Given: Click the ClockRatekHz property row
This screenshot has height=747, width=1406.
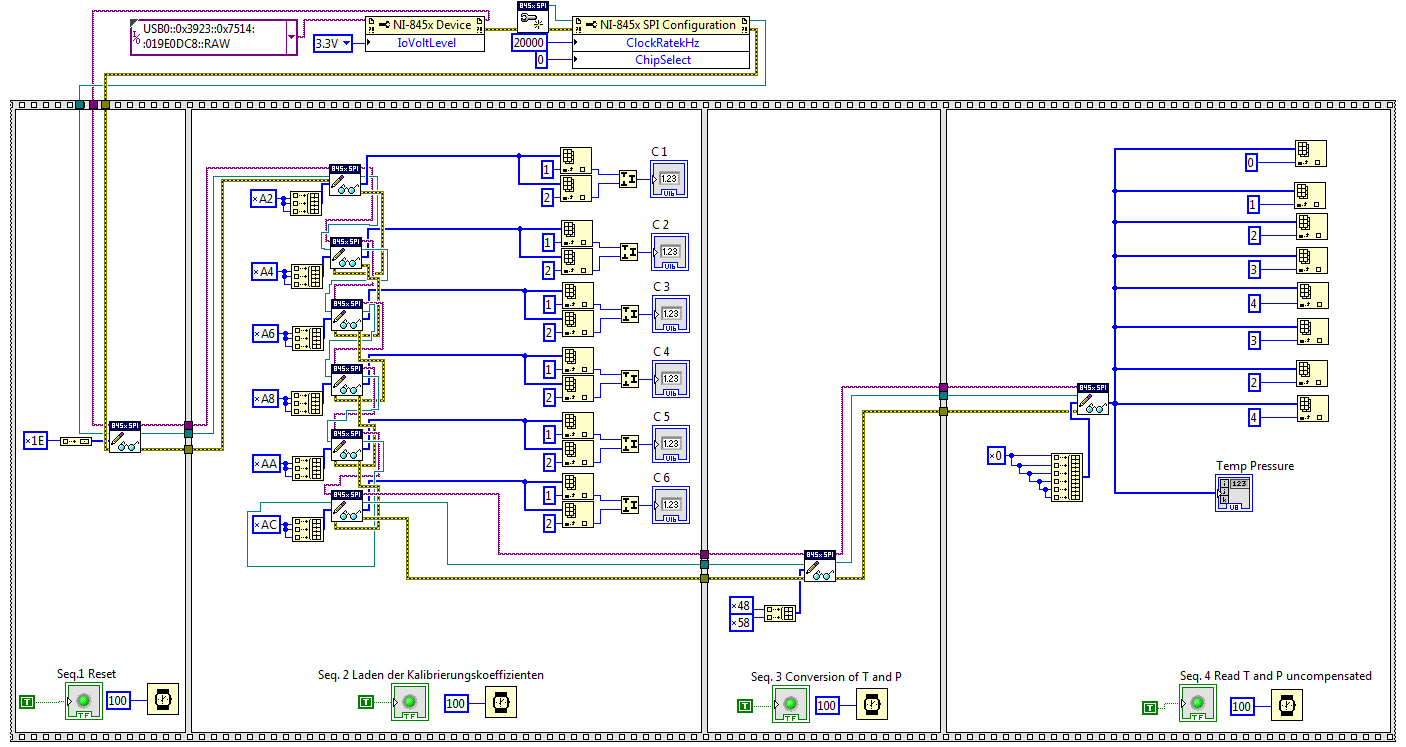Looking at the screenshot, I should 662,43.
